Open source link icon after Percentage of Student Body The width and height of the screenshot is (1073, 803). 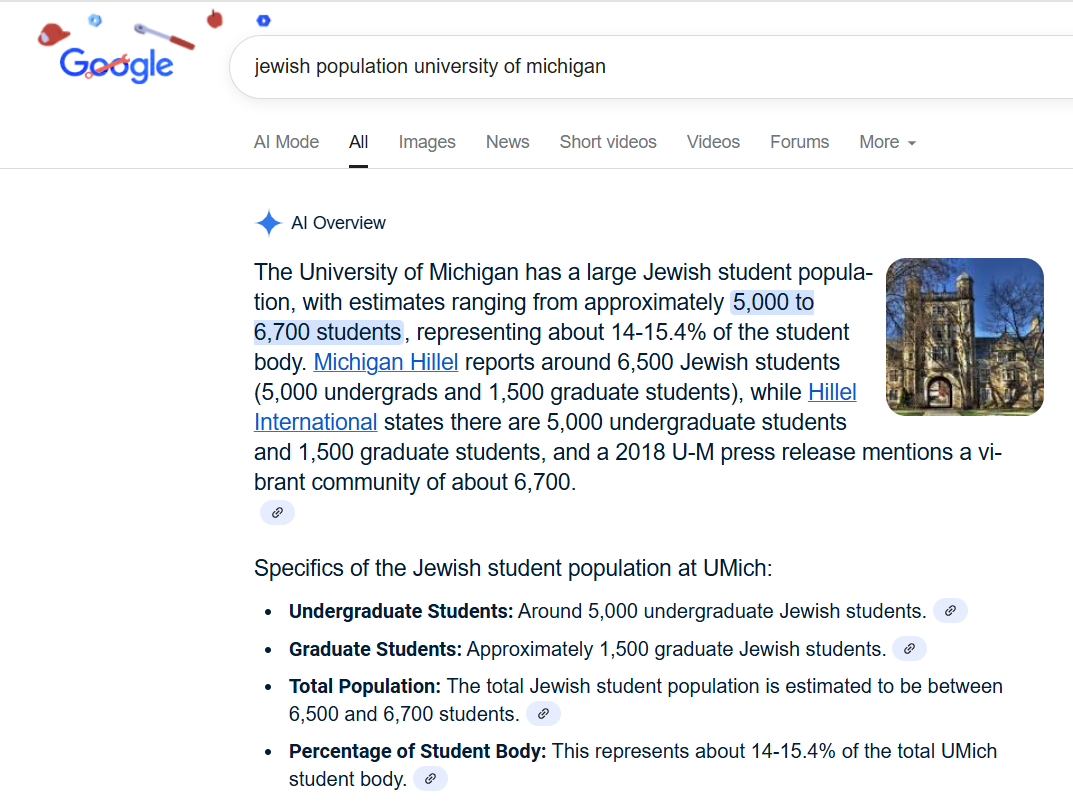point(430,778)
